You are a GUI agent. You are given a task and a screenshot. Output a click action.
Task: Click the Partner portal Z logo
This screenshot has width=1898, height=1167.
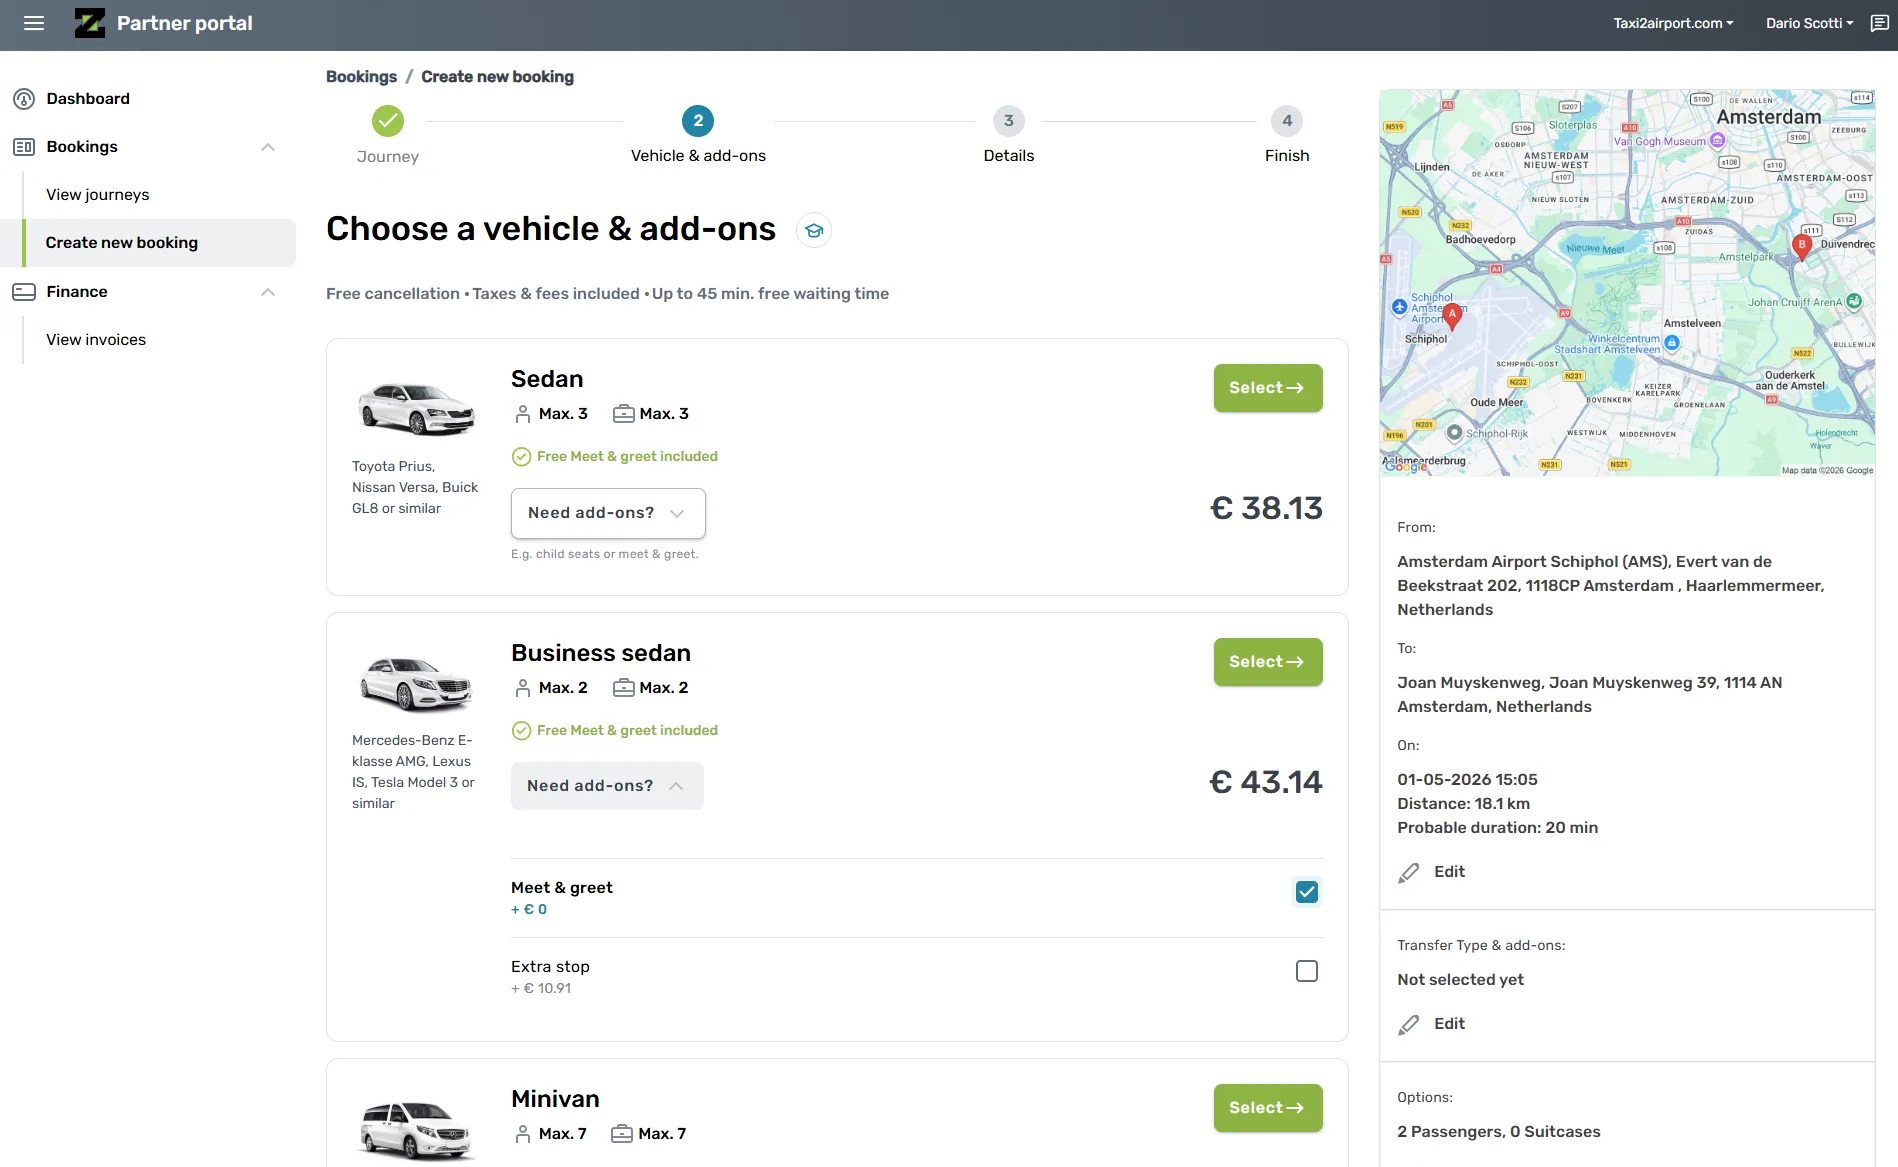pyautogui.click(x=90, y=23)
